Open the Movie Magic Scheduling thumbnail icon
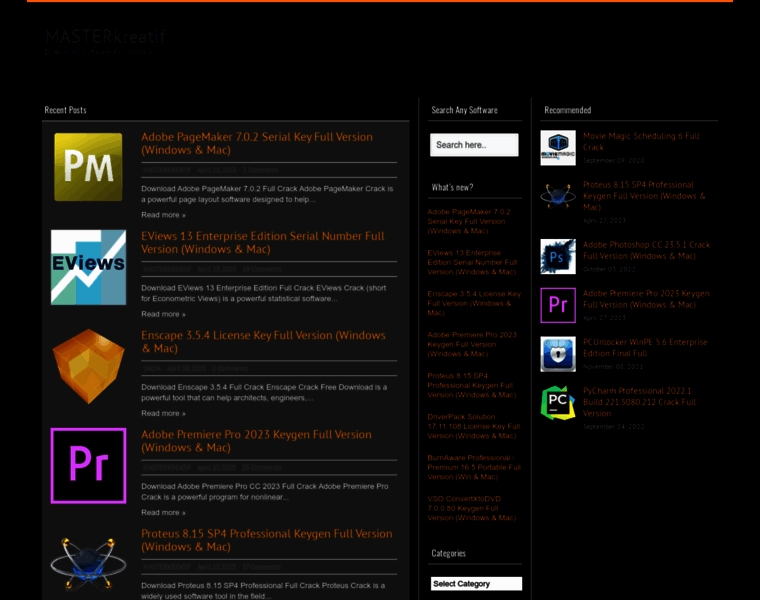 (x=558, y=148)
